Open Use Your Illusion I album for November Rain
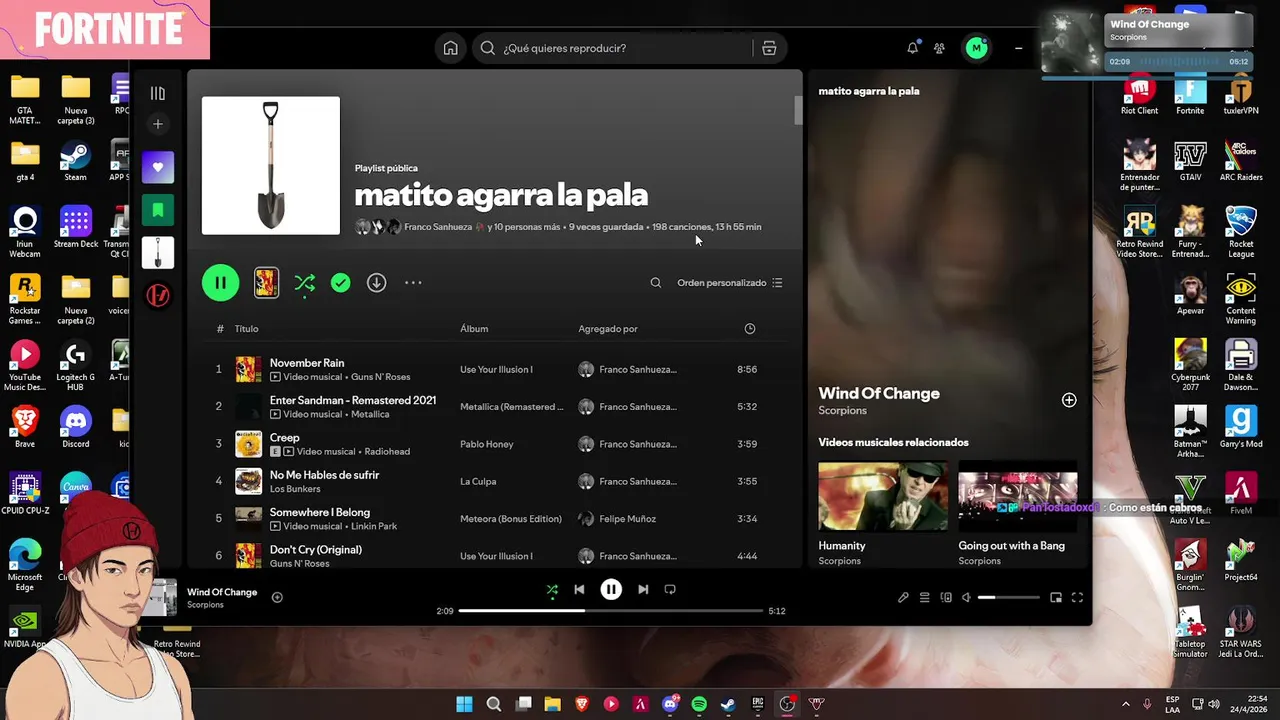Screen dimensions: 1280x720 click(x=496, y=370)
